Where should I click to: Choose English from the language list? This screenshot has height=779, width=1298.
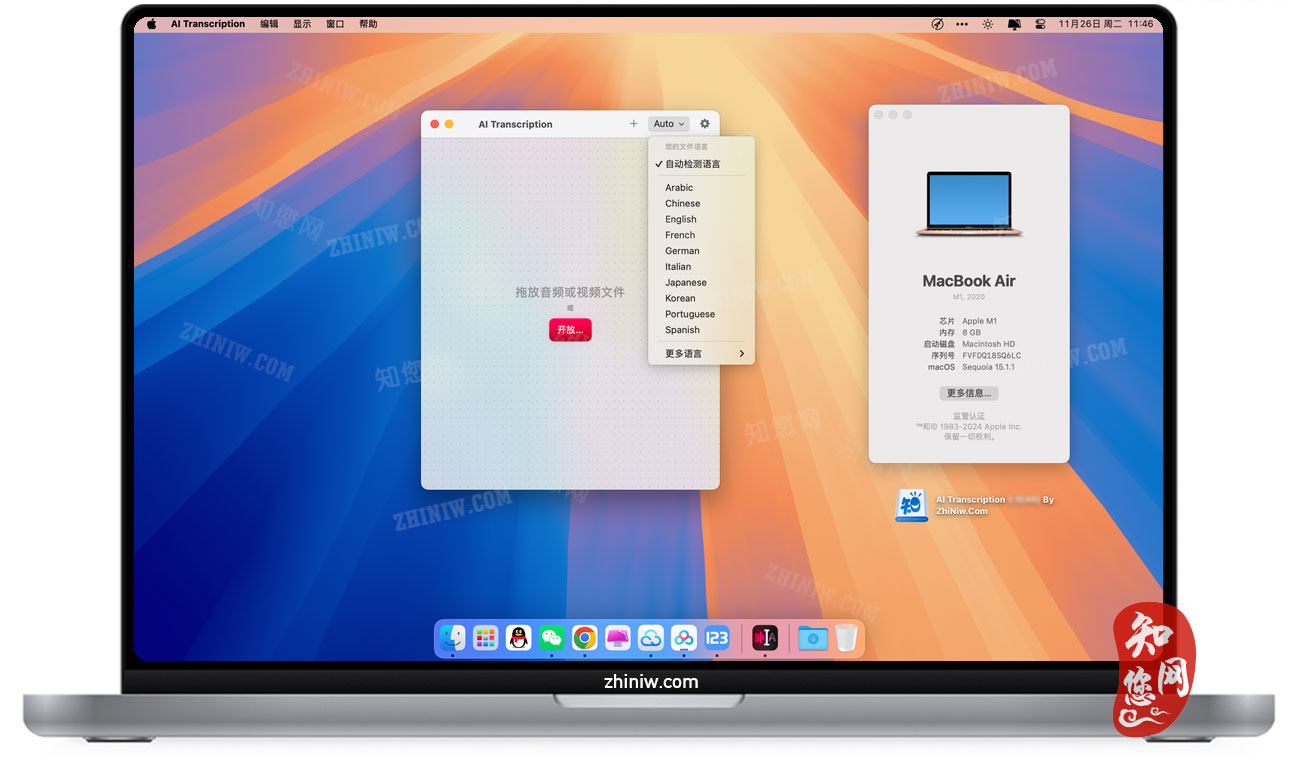[681, 220]
